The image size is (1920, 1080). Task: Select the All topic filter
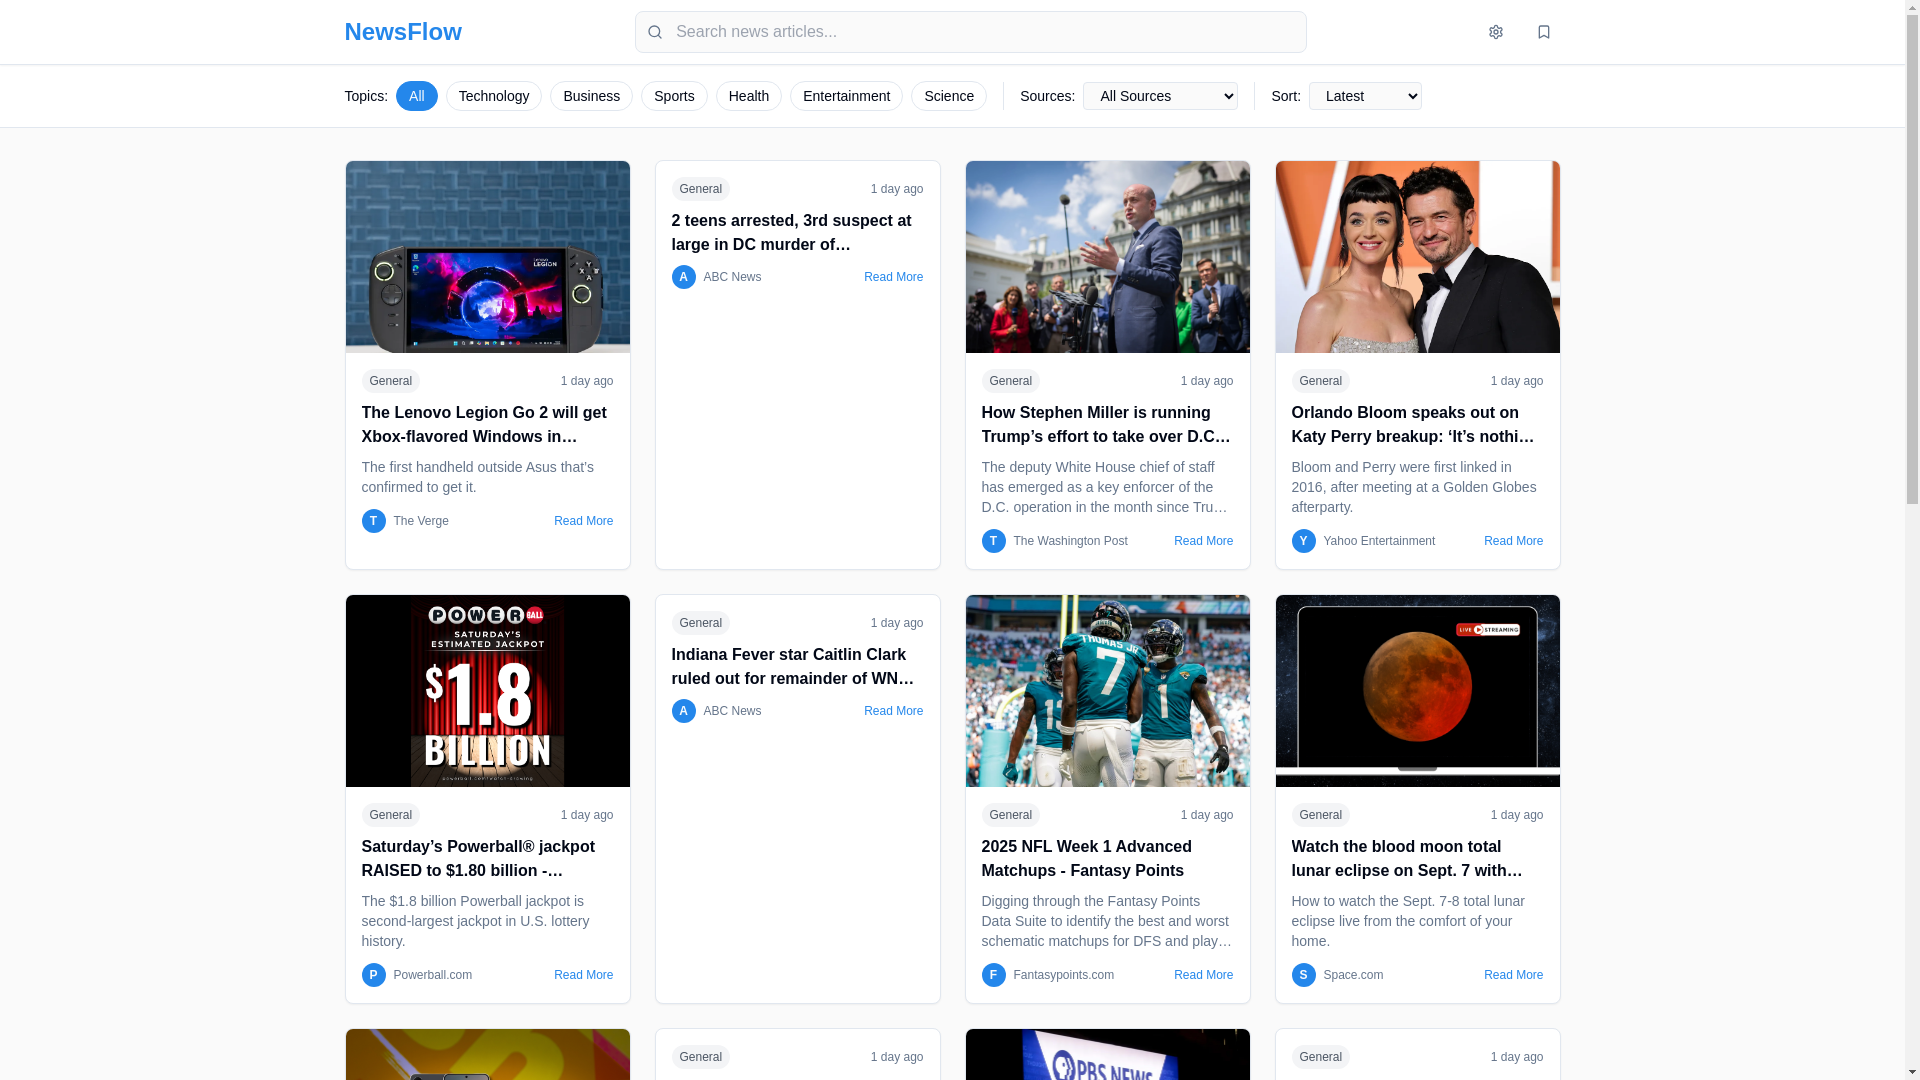coord(416,96)
